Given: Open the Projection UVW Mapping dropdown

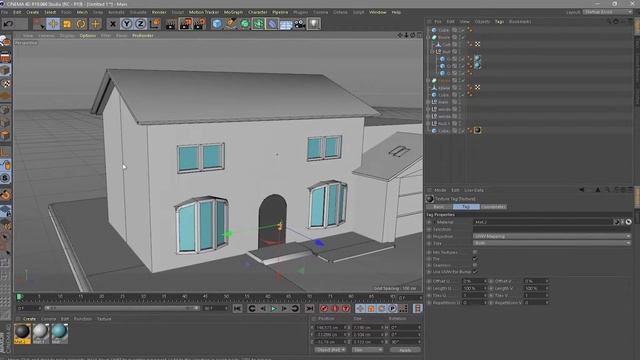Looking at the screenshot, I should (x=552, y=236).
